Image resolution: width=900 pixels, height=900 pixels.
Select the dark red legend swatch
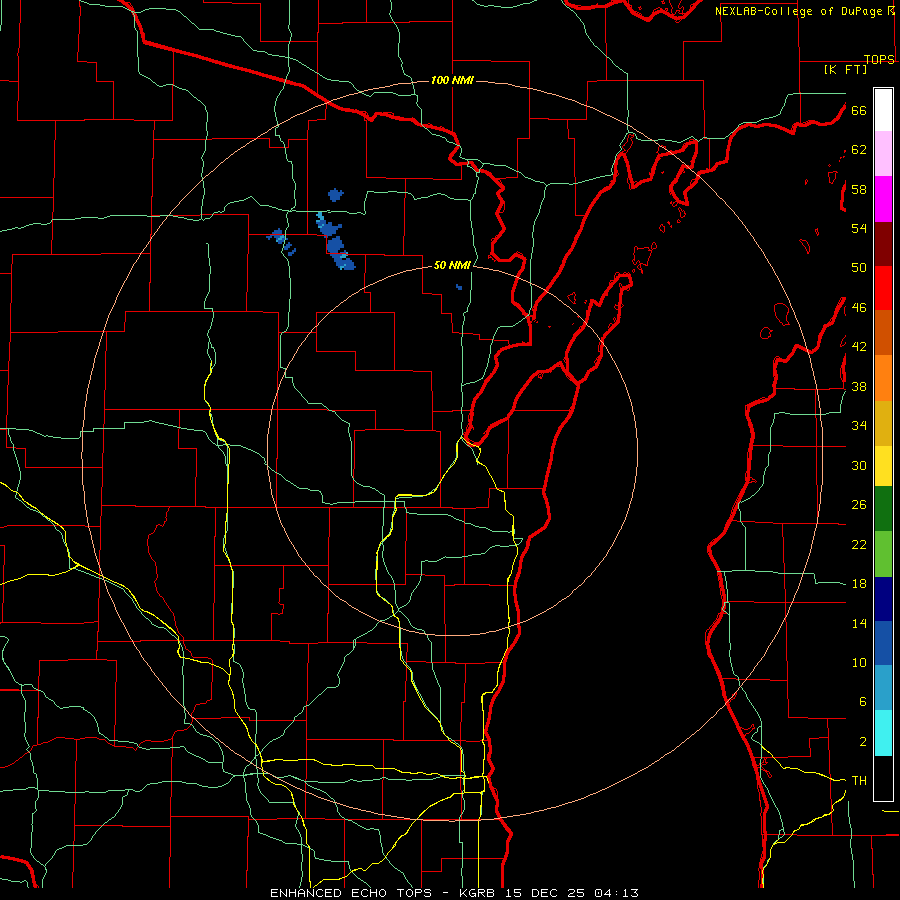pos(883,244)
